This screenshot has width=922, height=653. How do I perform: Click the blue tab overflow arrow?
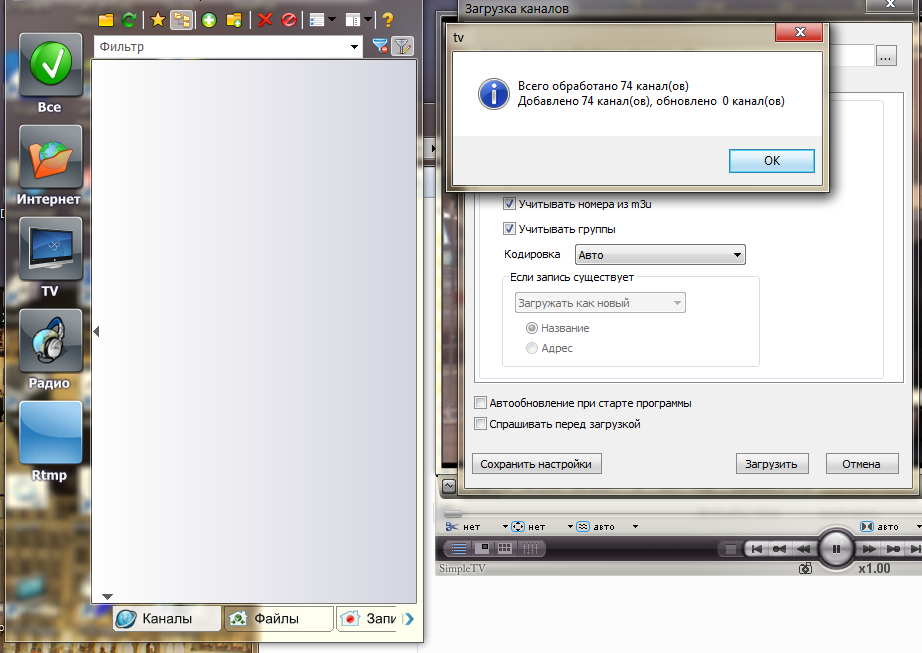409,618
